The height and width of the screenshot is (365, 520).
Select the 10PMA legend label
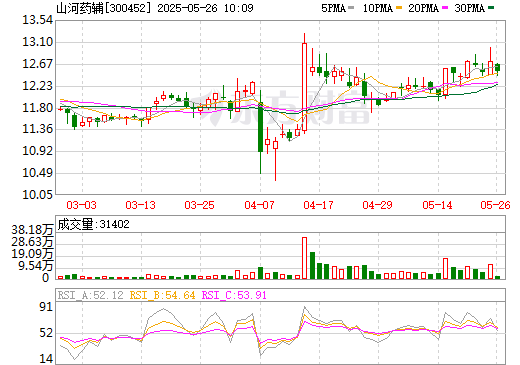coord(378,8)
